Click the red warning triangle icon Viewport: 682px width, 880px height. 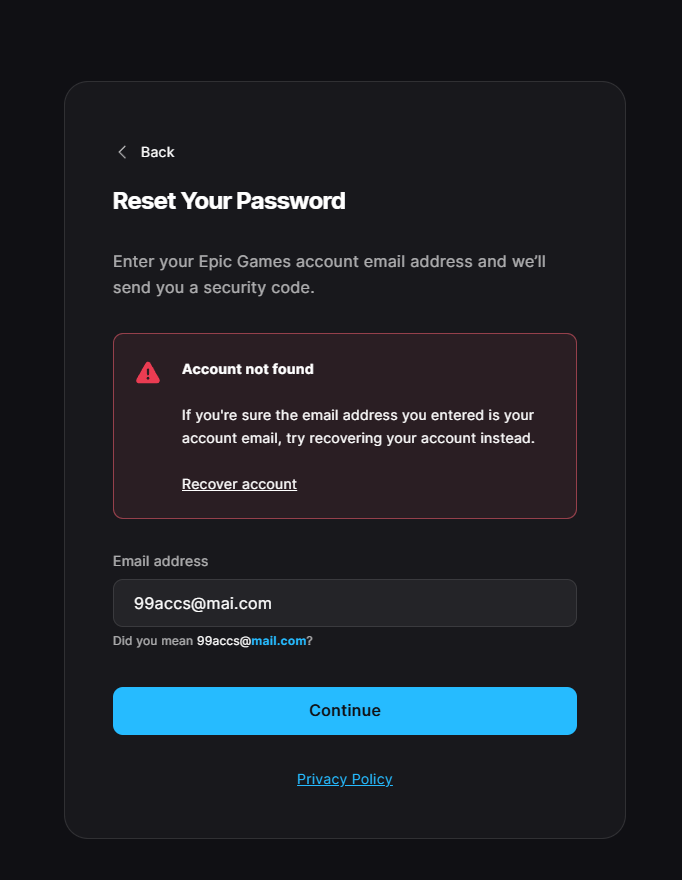tap(148, 373)
